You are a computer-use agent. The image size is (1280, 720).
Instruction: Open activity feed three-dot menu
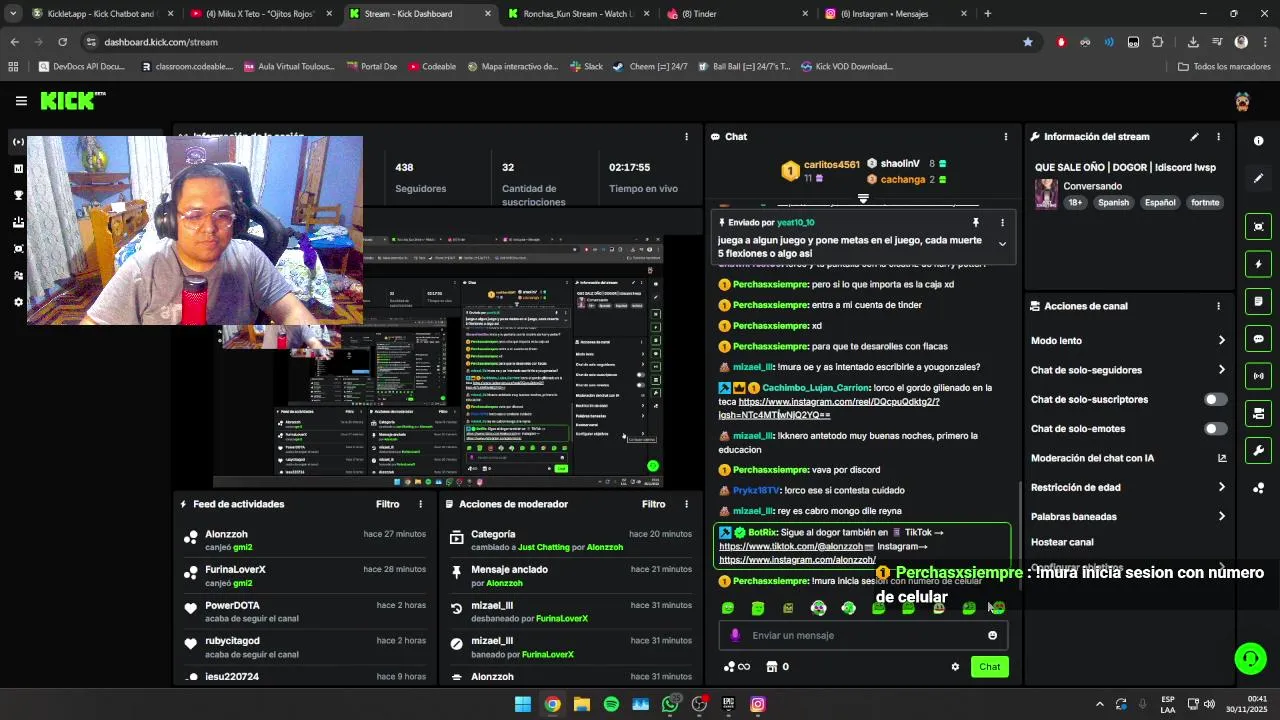[x=420, y=504]
